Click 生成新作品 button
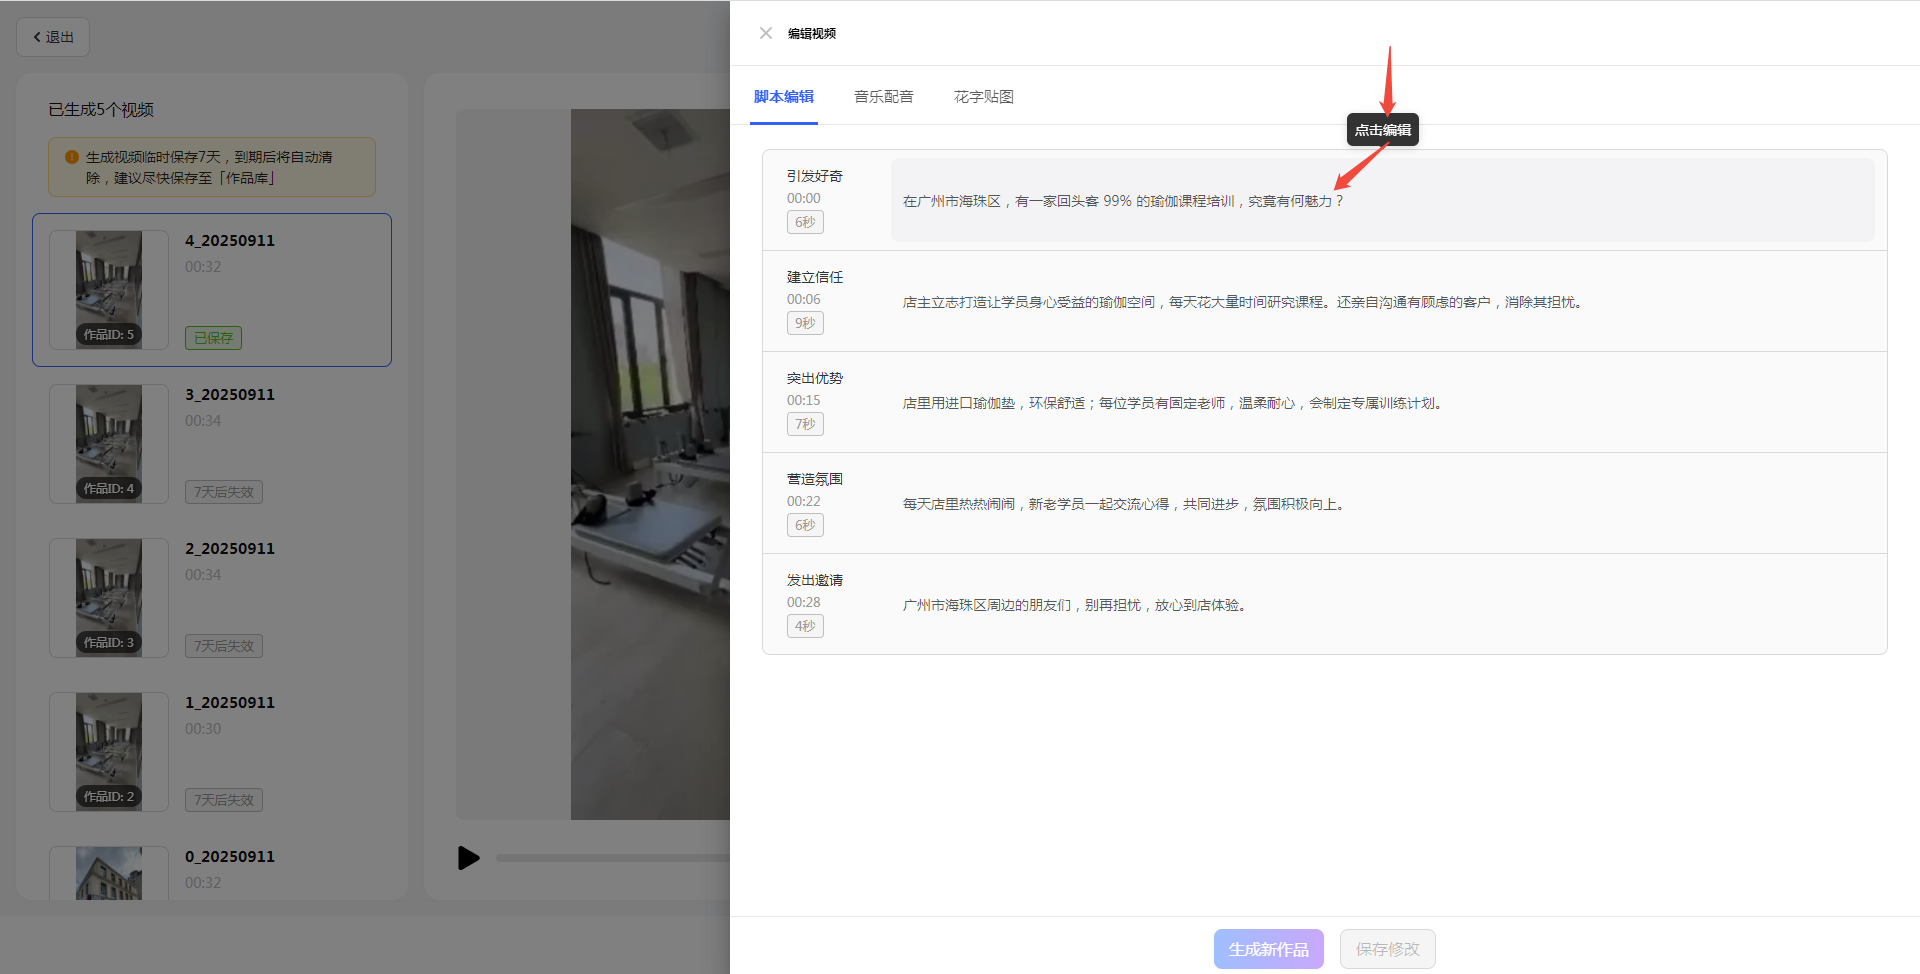Screen dimensions: 1920x974 (1268, 949)
